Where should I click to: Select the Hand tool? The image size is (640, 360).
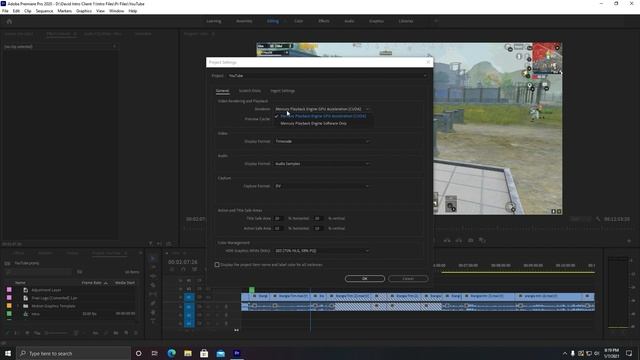click(x=153, y=312)
